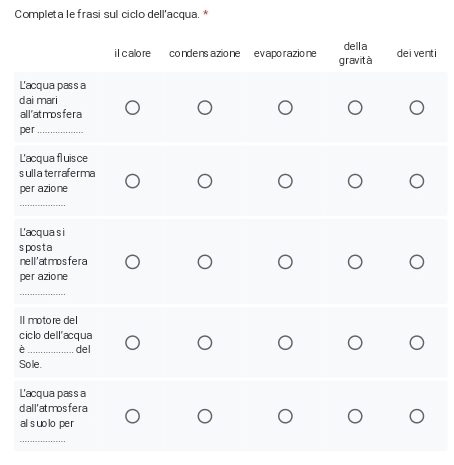The image size is (454, 465).
Task: Click the 'della gravità' column header
Action: pos(355,53)
